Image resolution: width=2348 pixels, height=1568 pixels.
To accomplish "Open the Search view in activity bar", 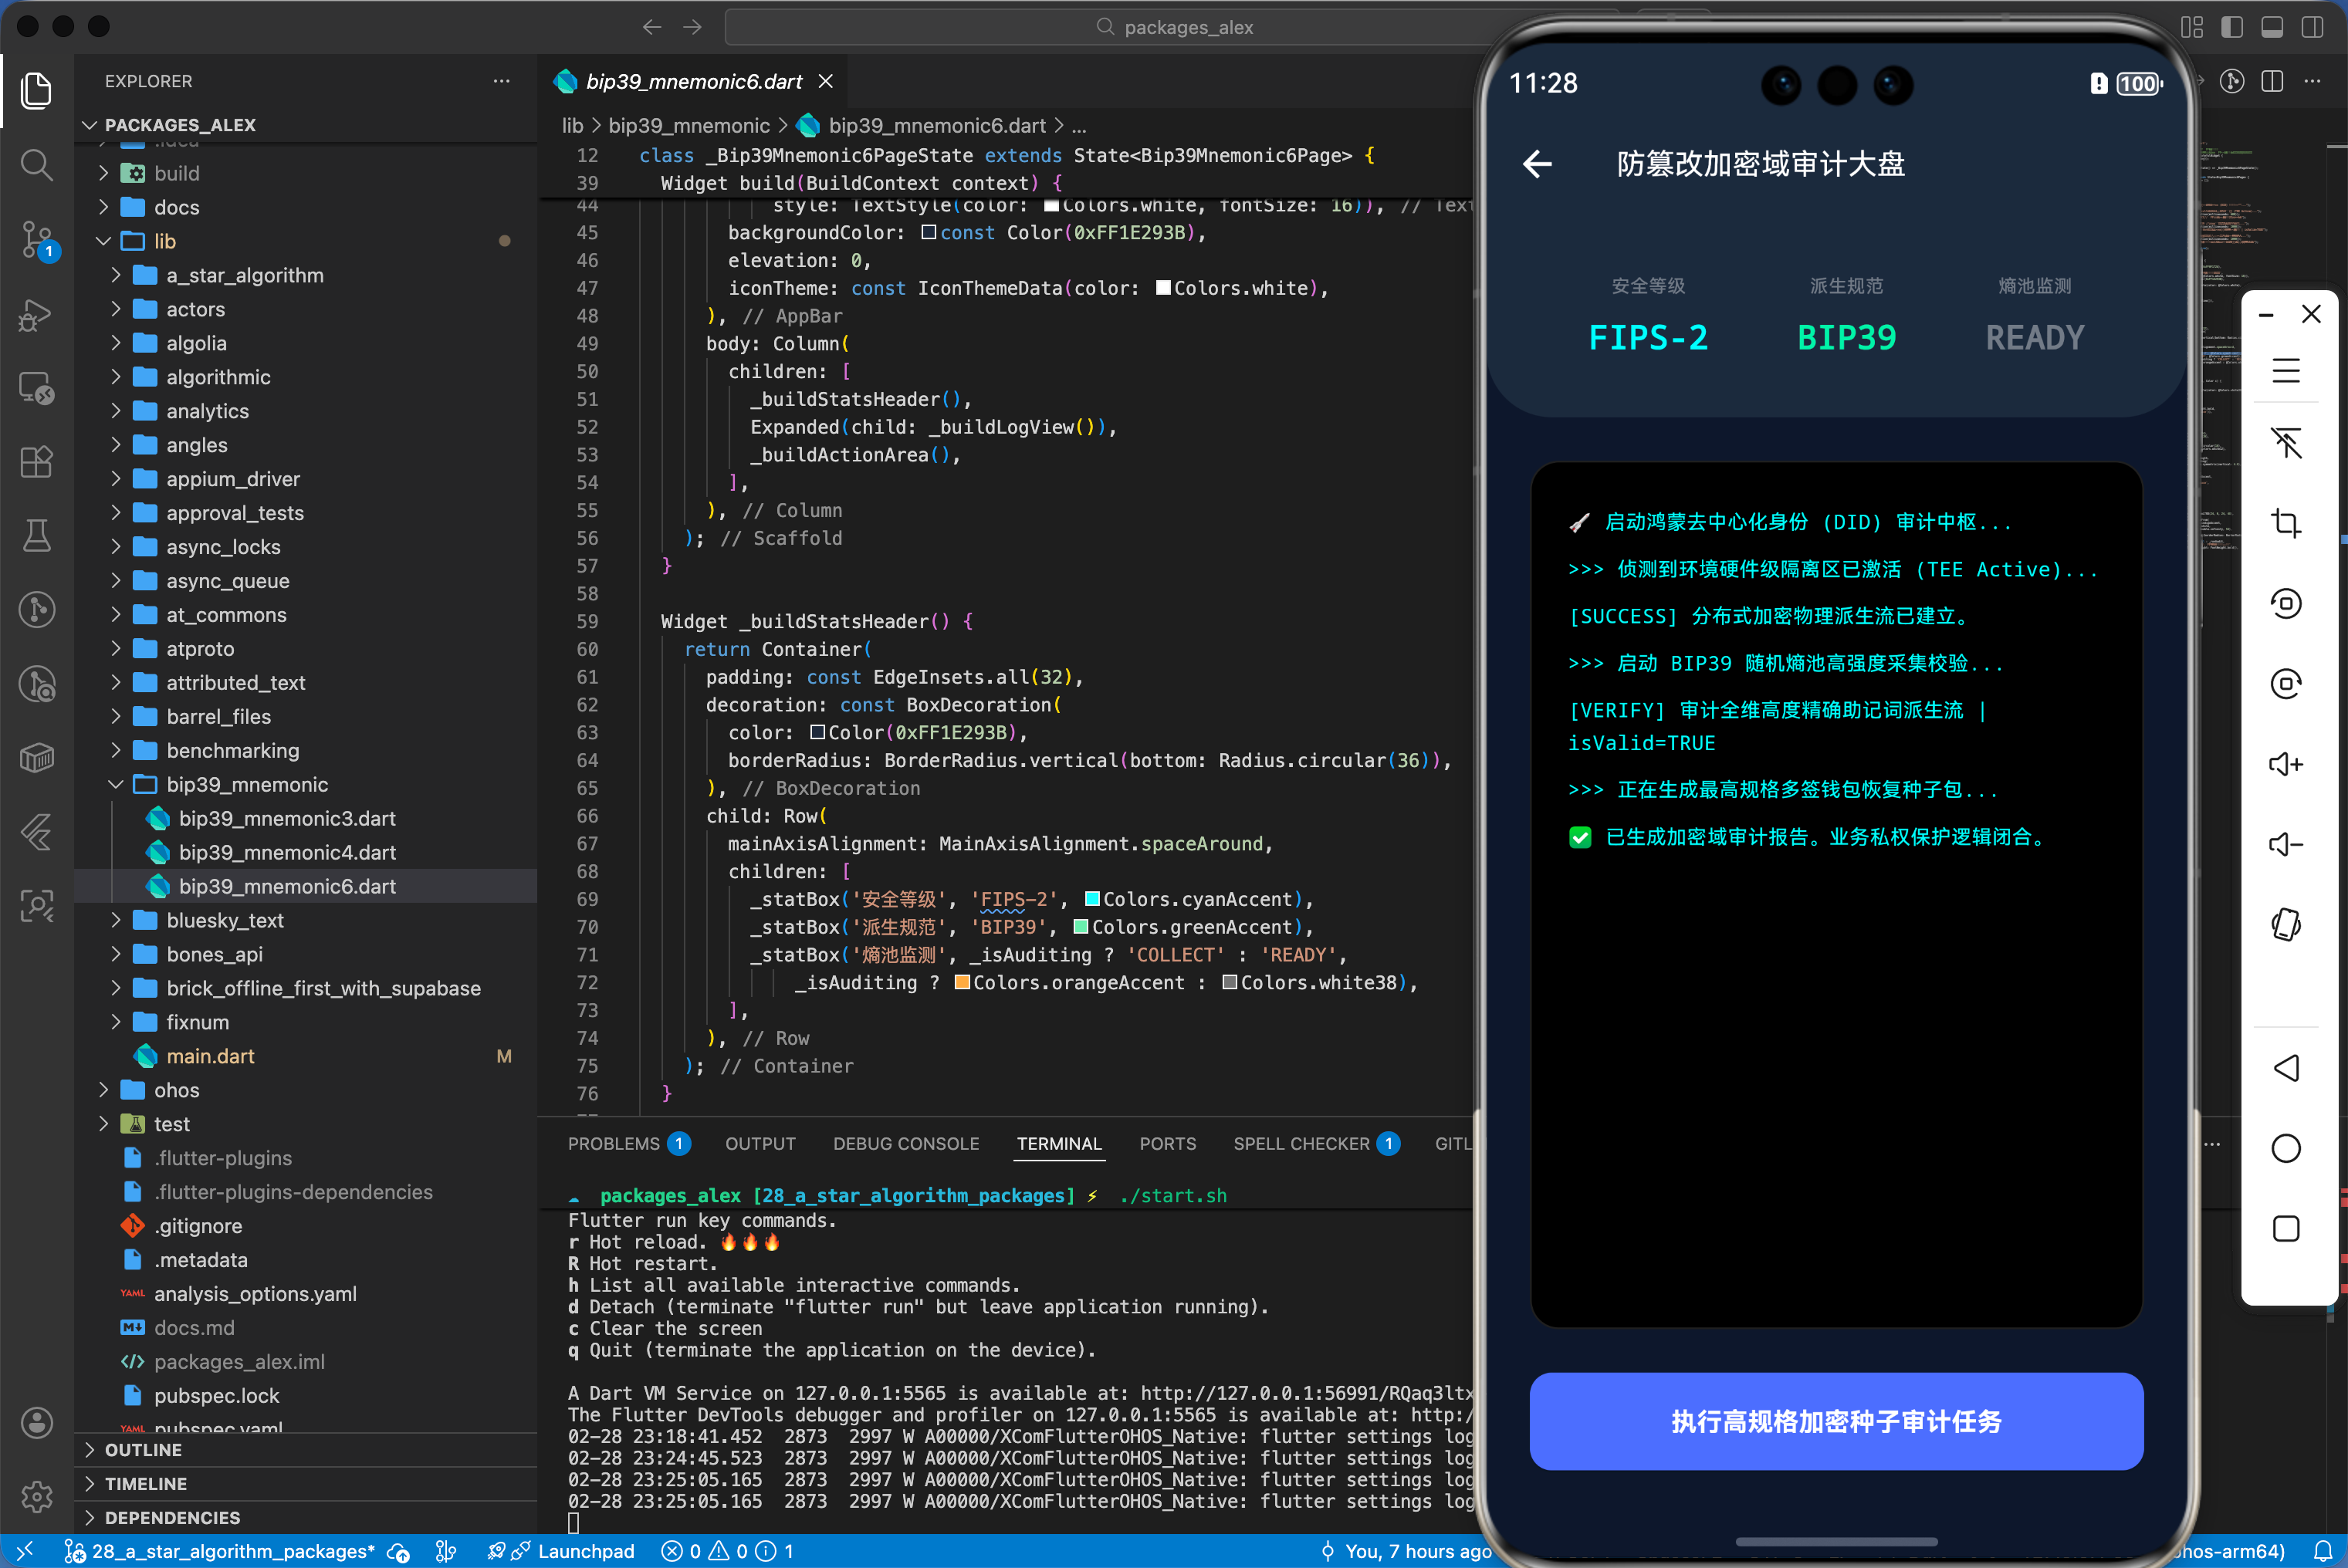I will click(x=37, y=164).
